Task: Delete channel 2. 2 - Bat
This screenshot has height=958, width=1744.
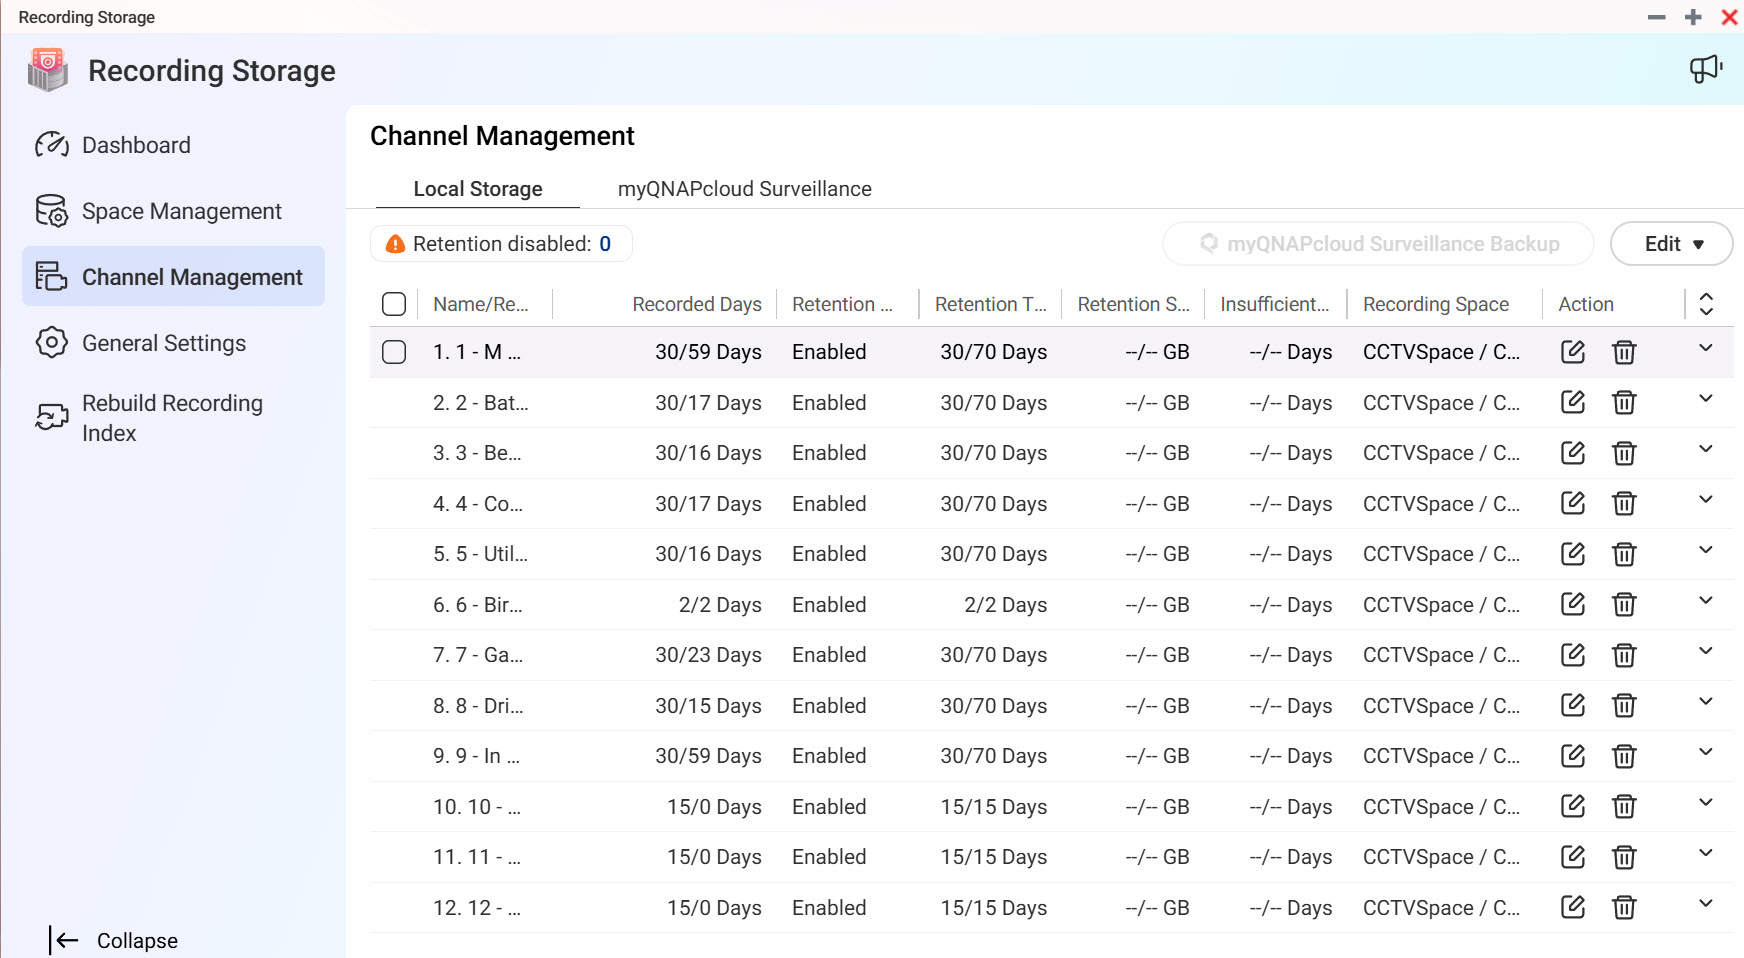Action: click(1624, 402)
